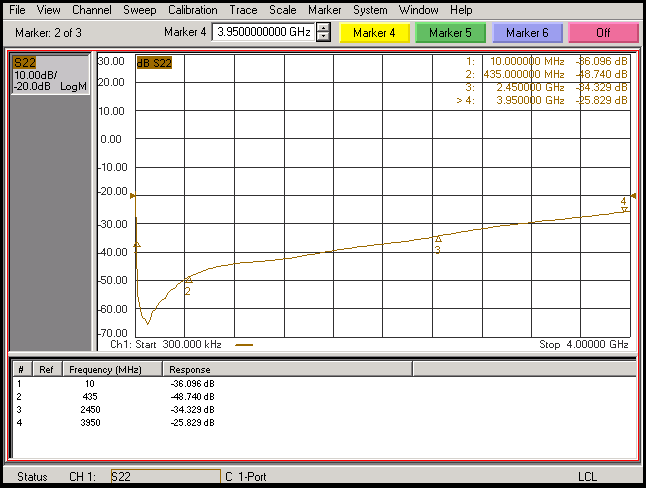Click the Stop 4.00000 GHz label
The image size is (646, 488).
click(584, 344)
